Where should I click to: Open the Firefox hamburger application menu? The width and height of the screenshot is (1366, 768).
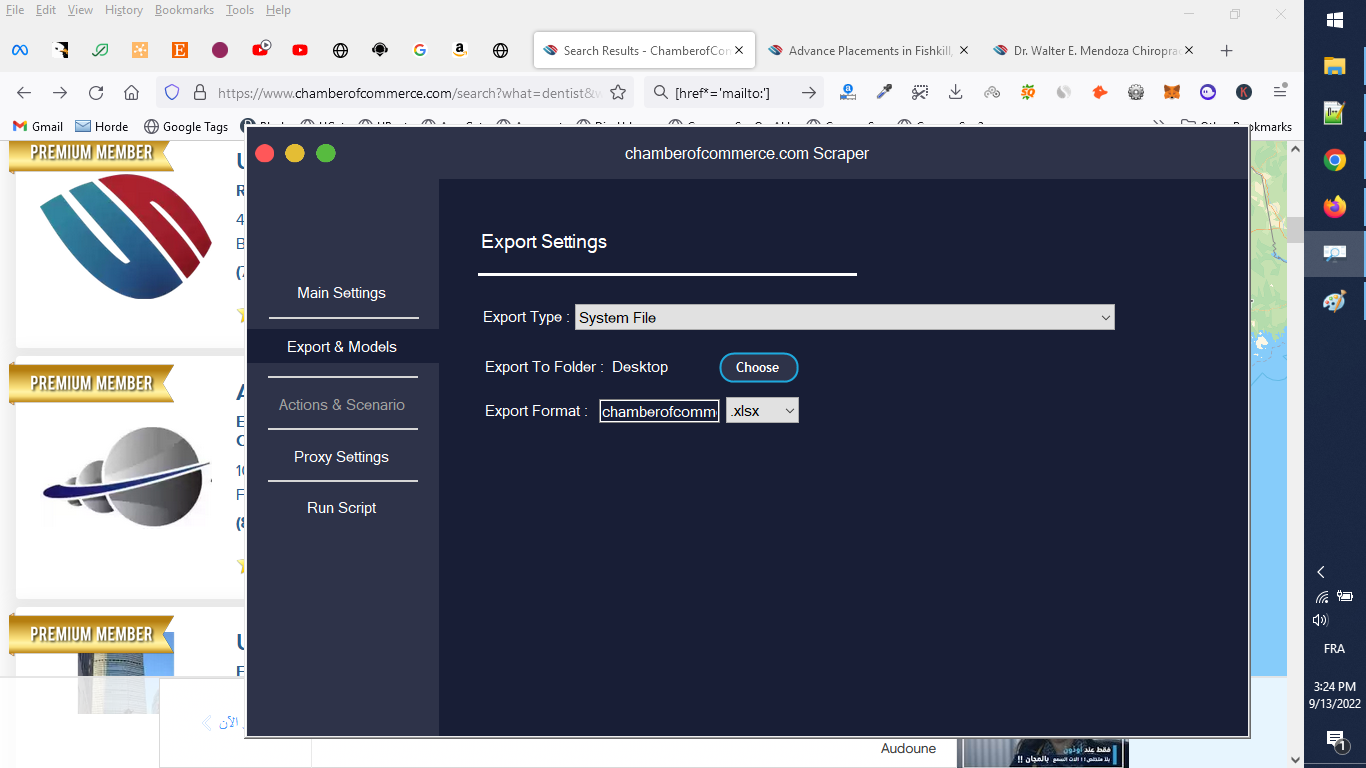click(1280, 92)
